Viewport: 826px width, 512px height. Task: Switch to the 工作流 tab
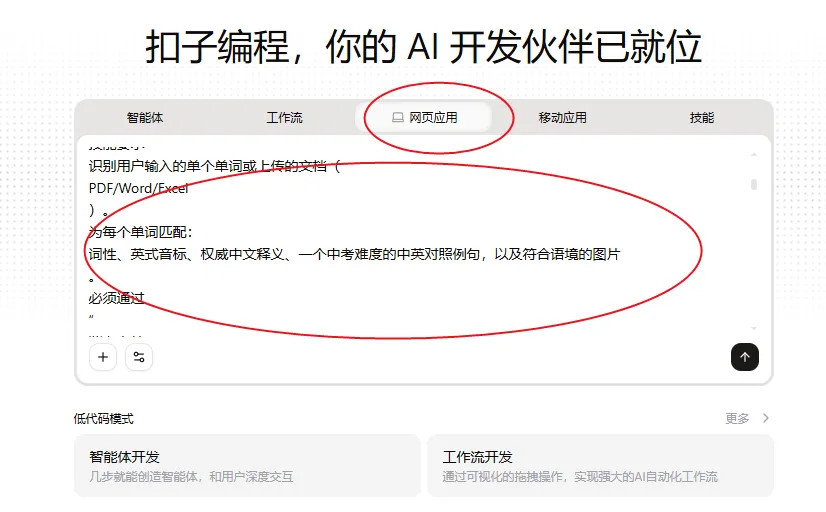coord(284,117)
